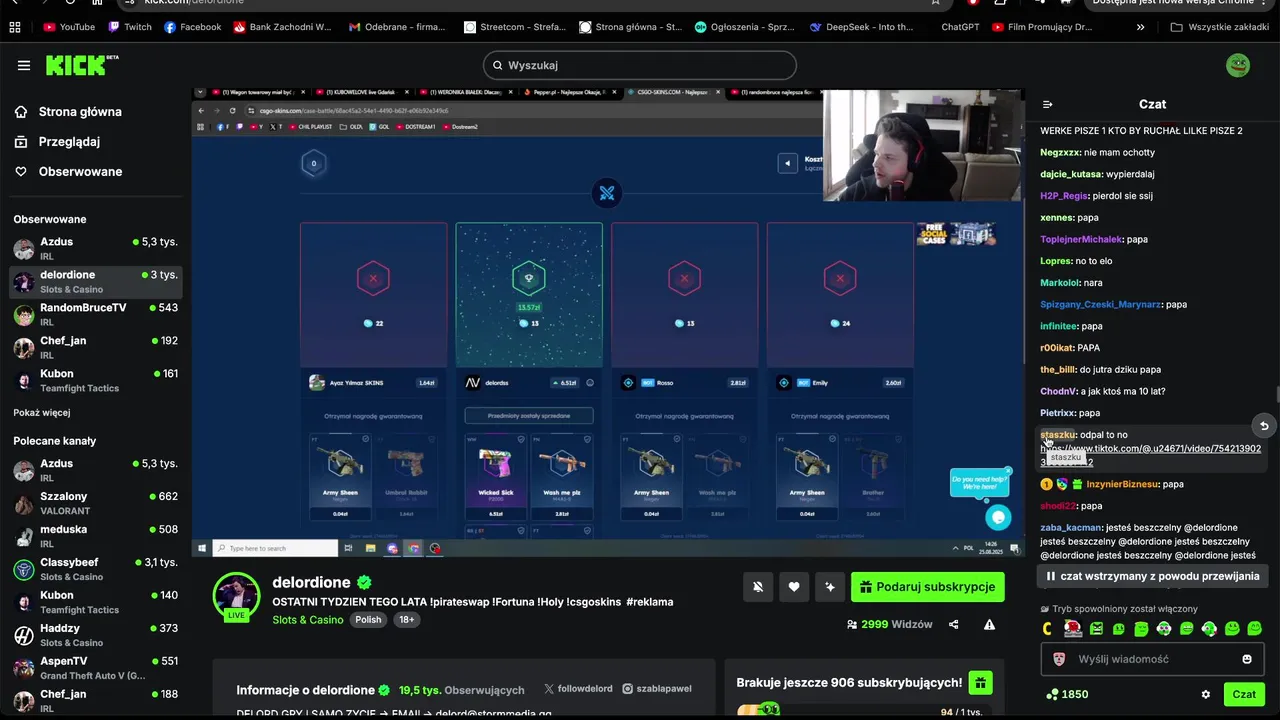Screen dimensions: 1280x720
Task: Click the streamer webcam overlay in video
Action: point(921,146)
